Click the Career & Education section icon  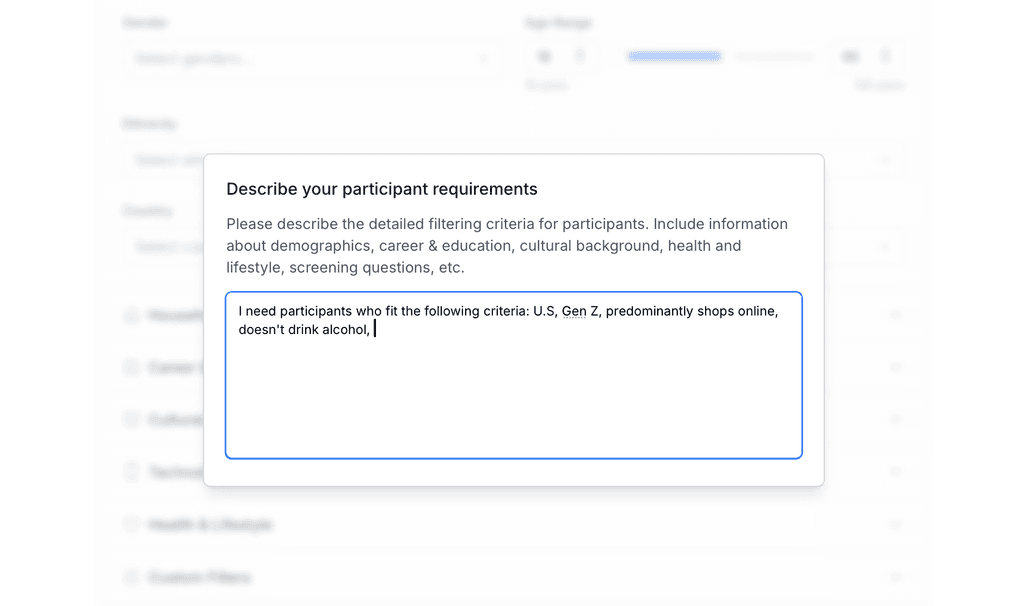tap(131, 367)
